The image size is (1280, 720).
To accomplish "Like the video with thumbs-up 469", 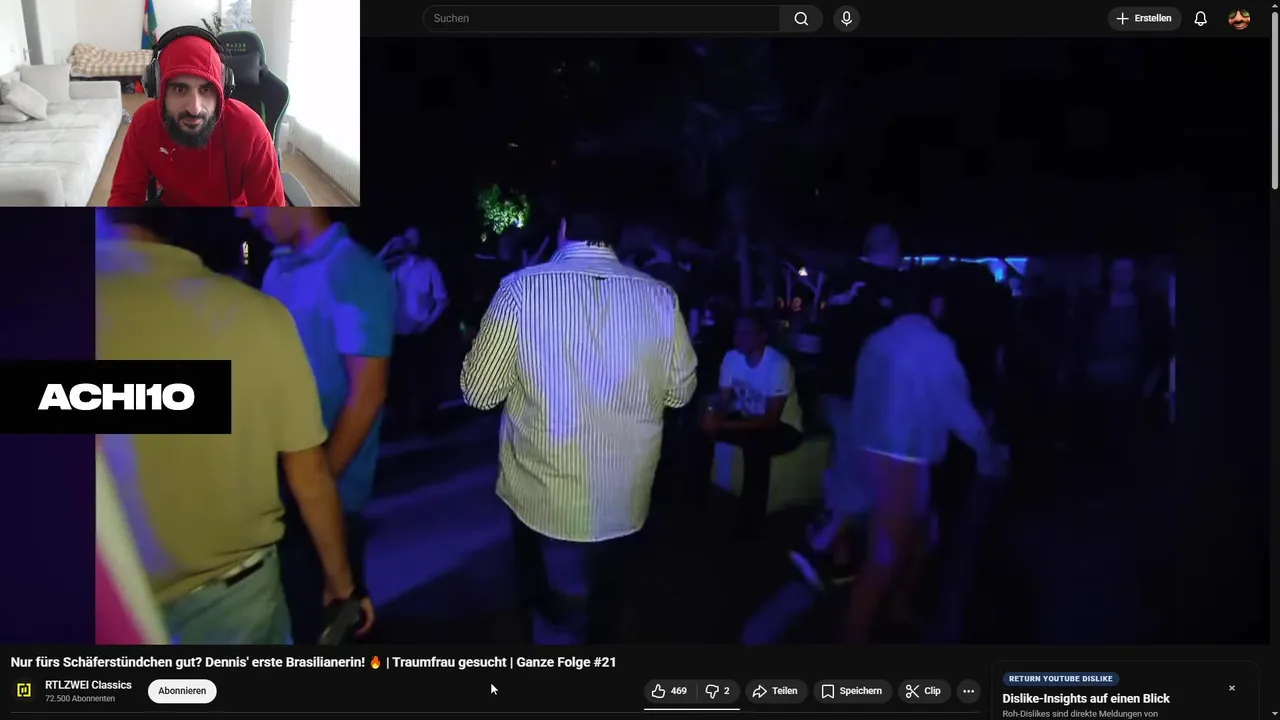I will [x=670, y=691].
